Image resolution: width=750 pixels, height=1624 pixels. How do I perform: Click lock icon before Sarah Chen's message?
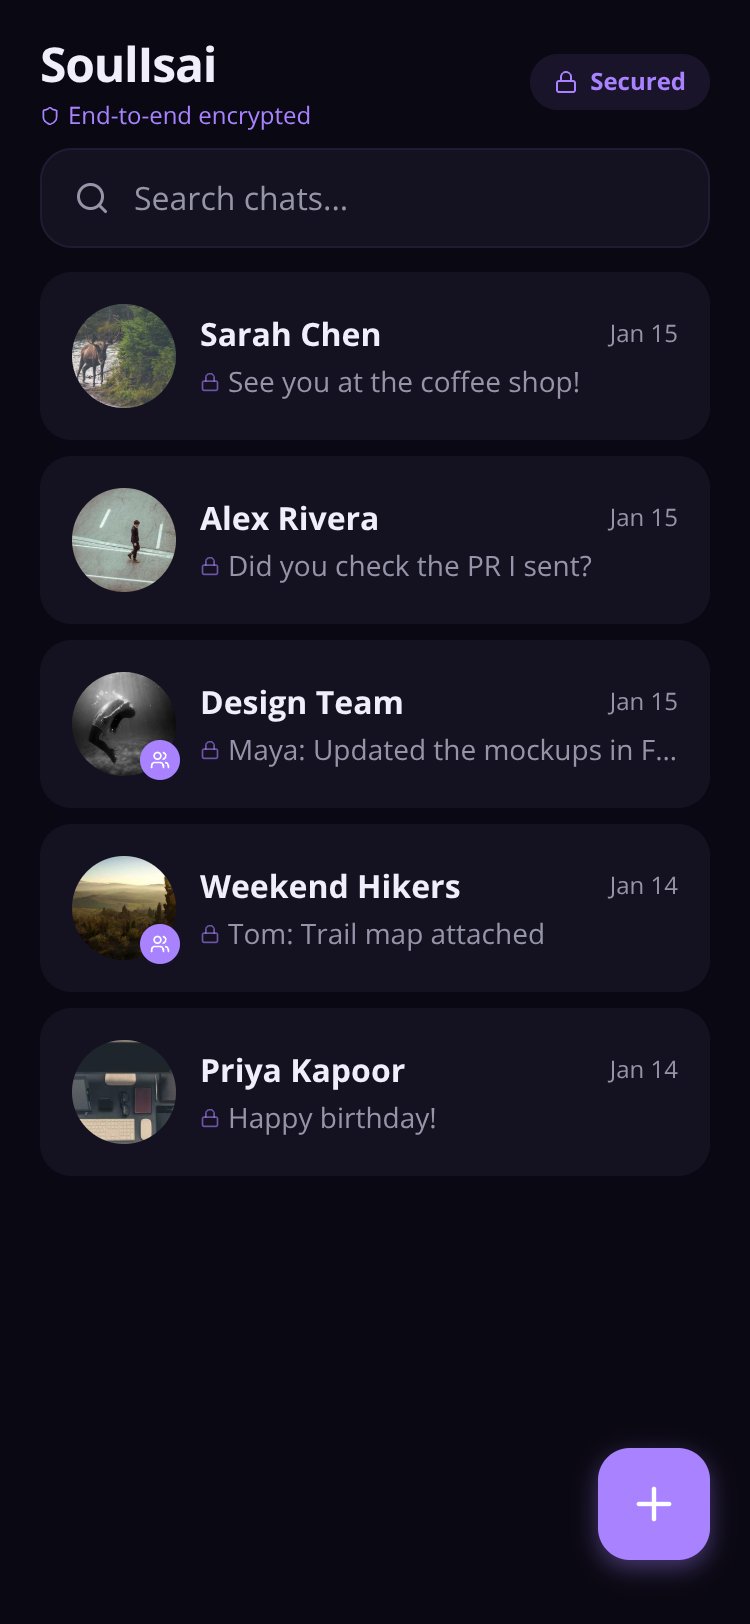point(210,382)
